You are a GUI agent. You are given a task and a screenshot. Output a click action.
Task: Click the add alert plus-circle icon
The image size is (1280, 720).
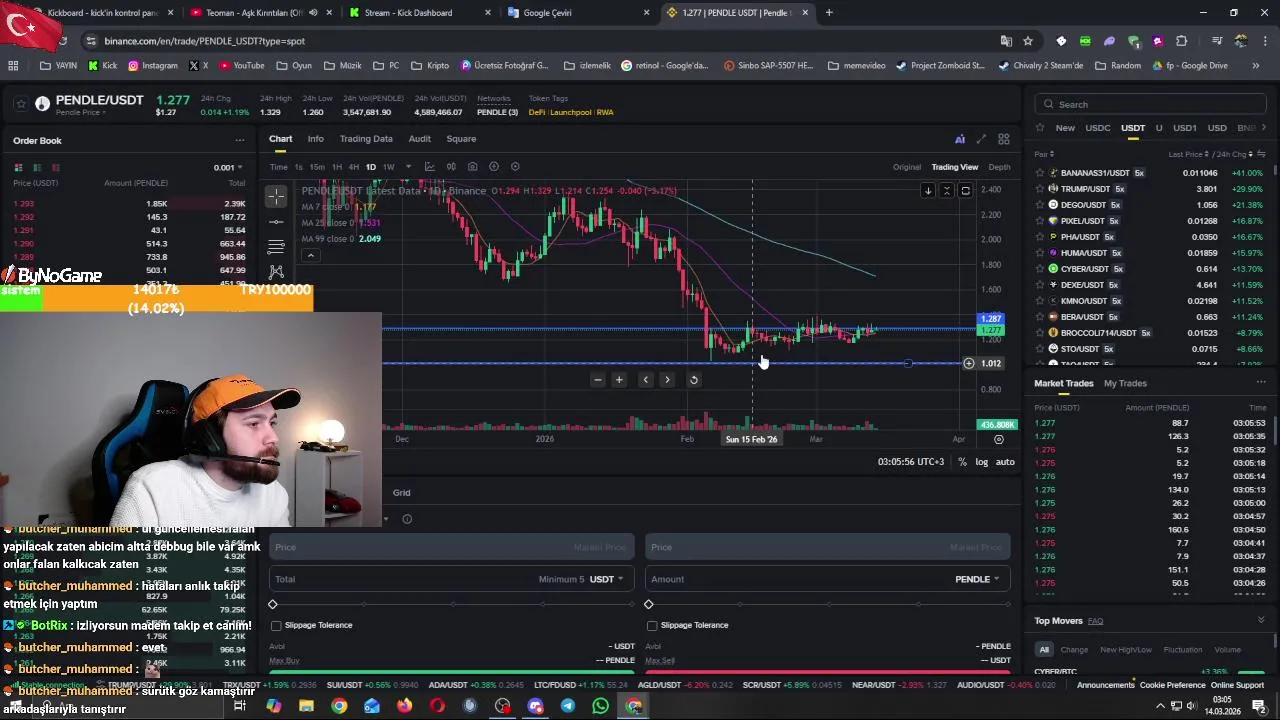coord(494,167)
